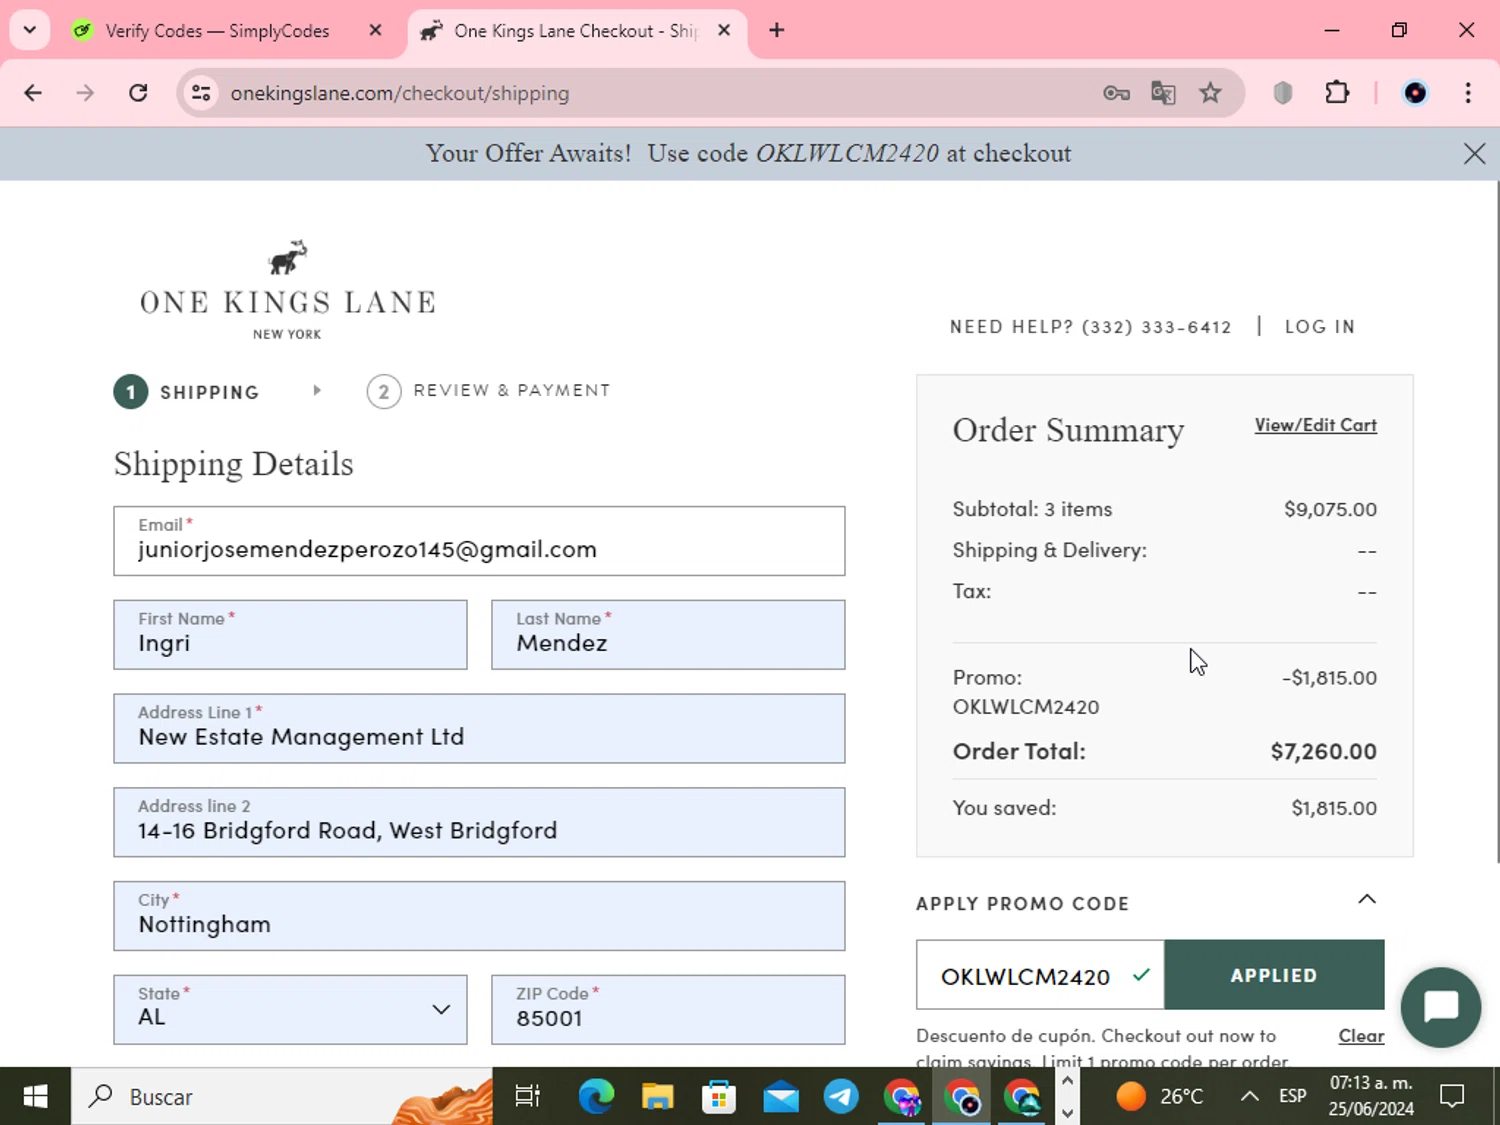Click the browser forward arrow

85,93
